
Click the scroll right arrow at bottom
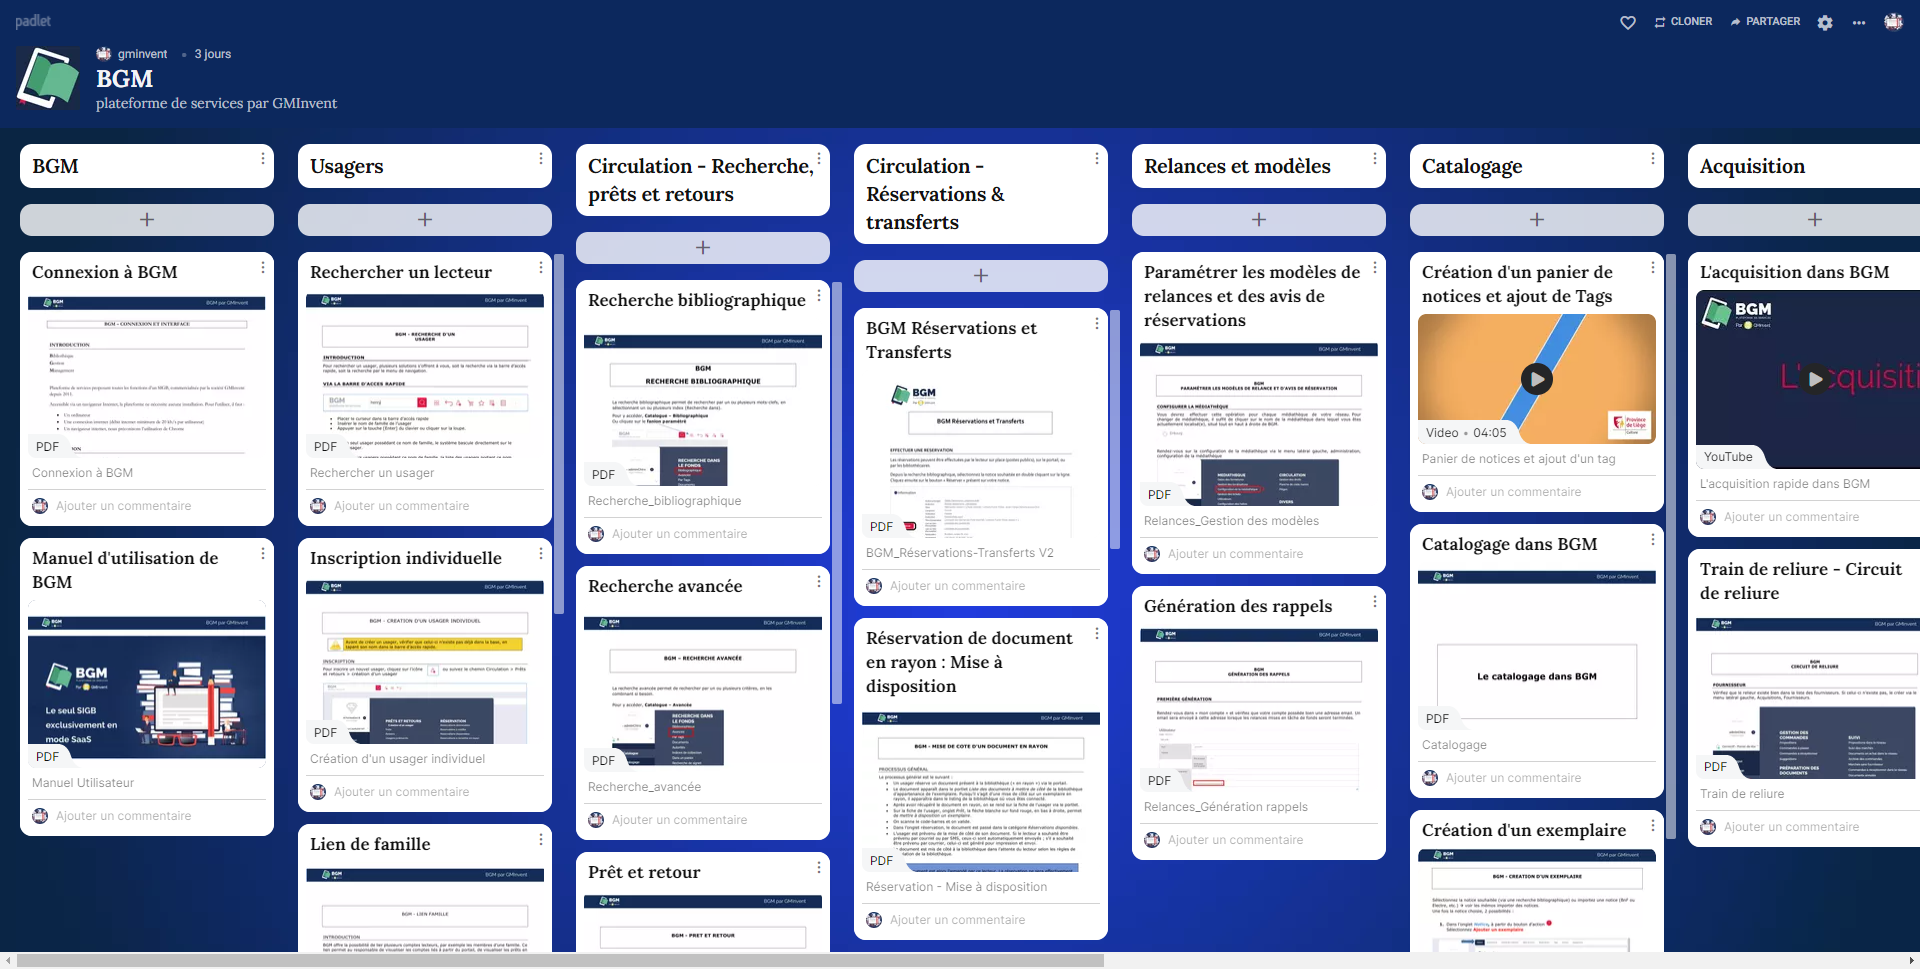[x=1911, y=961]
